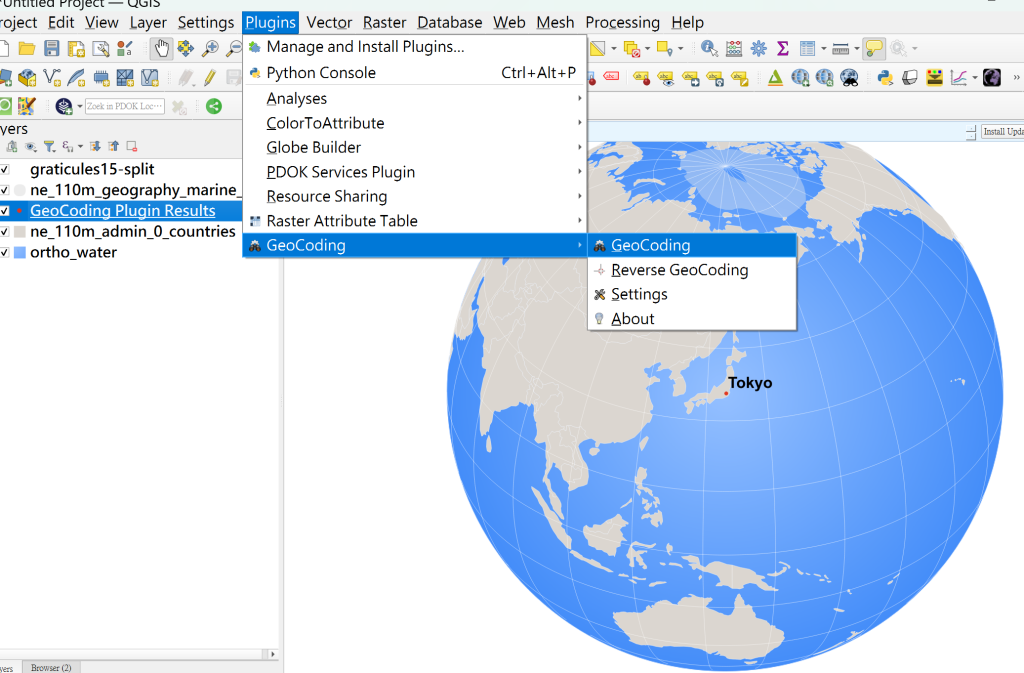This screenshot has height=673, width=1024.
Task: Launch the Globe Builder plugin icon
Action: [x=991, y=78]
